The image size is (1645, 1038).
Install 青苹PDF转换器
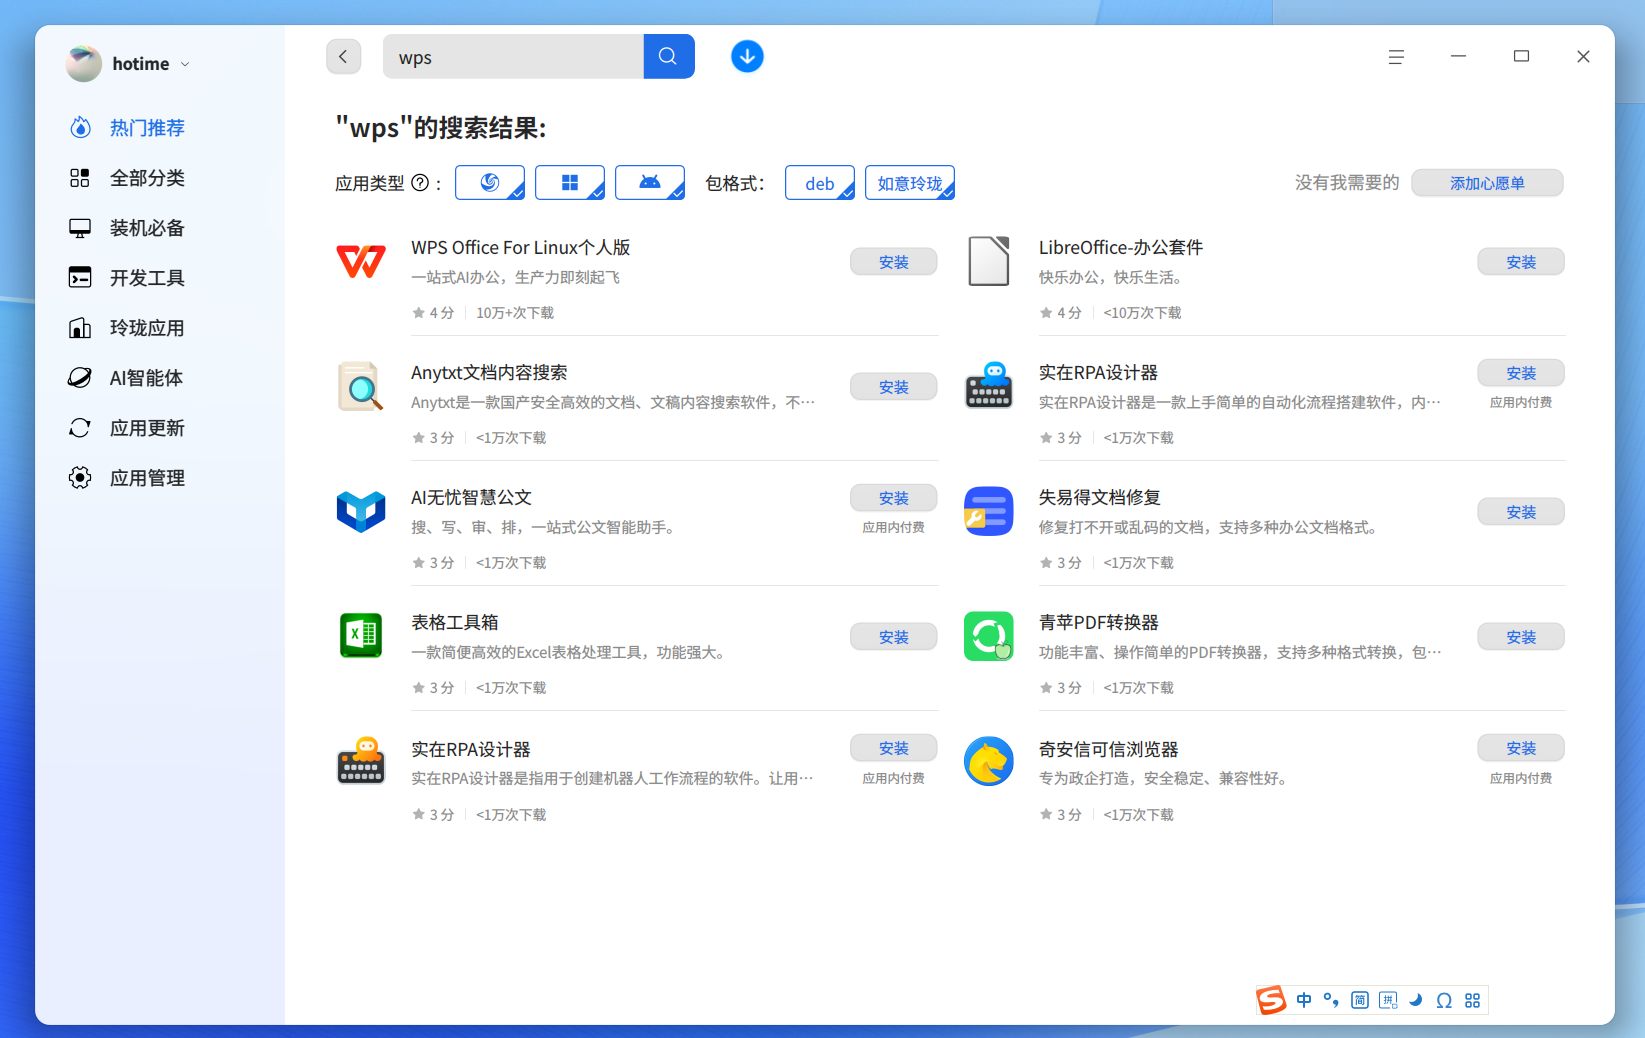(1521, 637)
